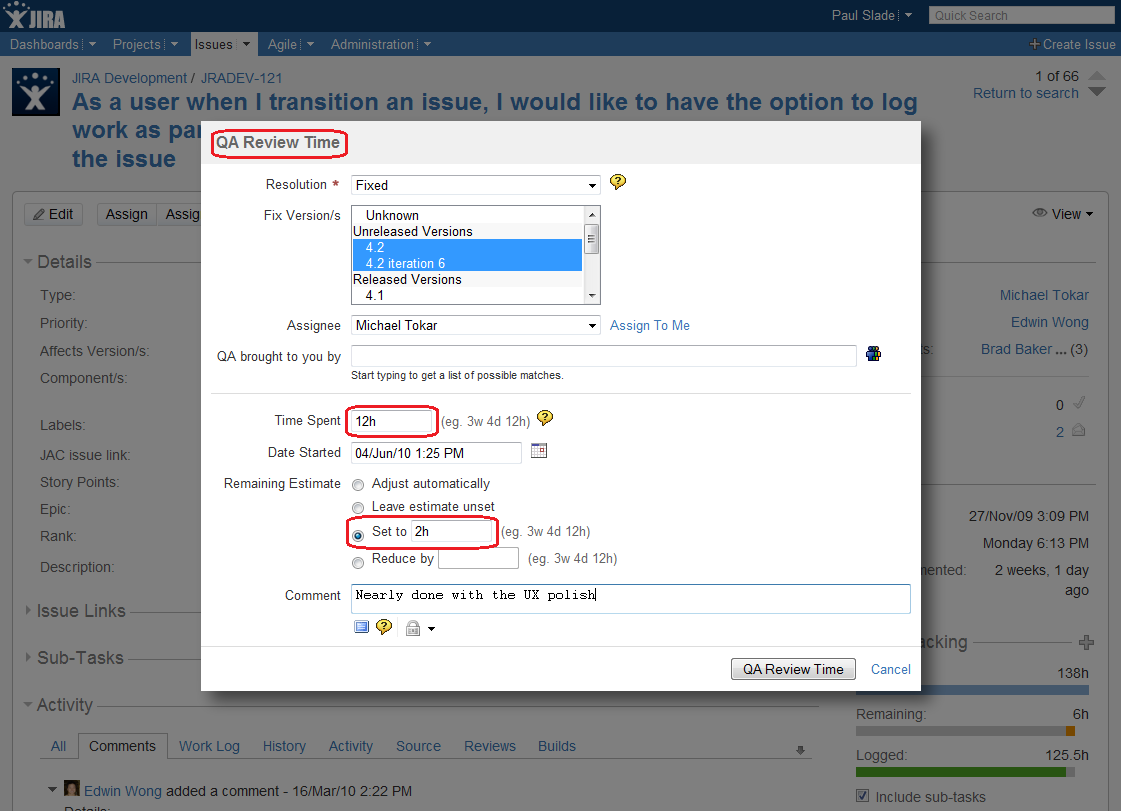Click the Logged time green bar
The width and height of the screenshot is (1121, 811).
960,772
